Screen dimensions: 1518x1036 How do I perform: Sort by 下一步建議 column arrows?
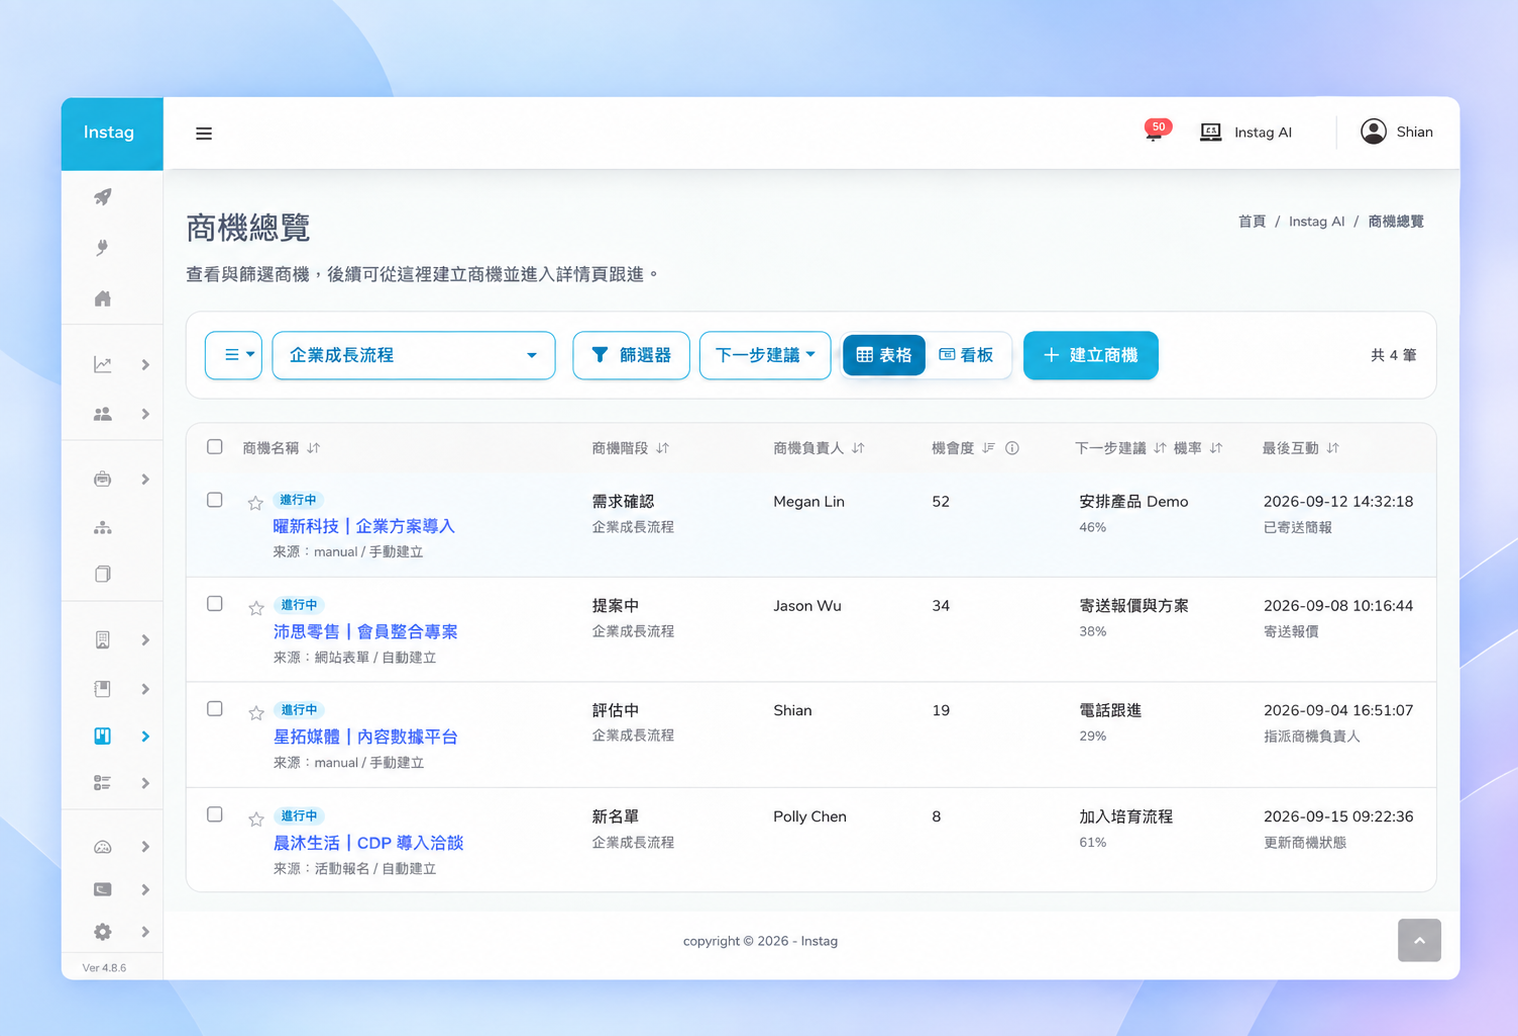point(1160,448)
